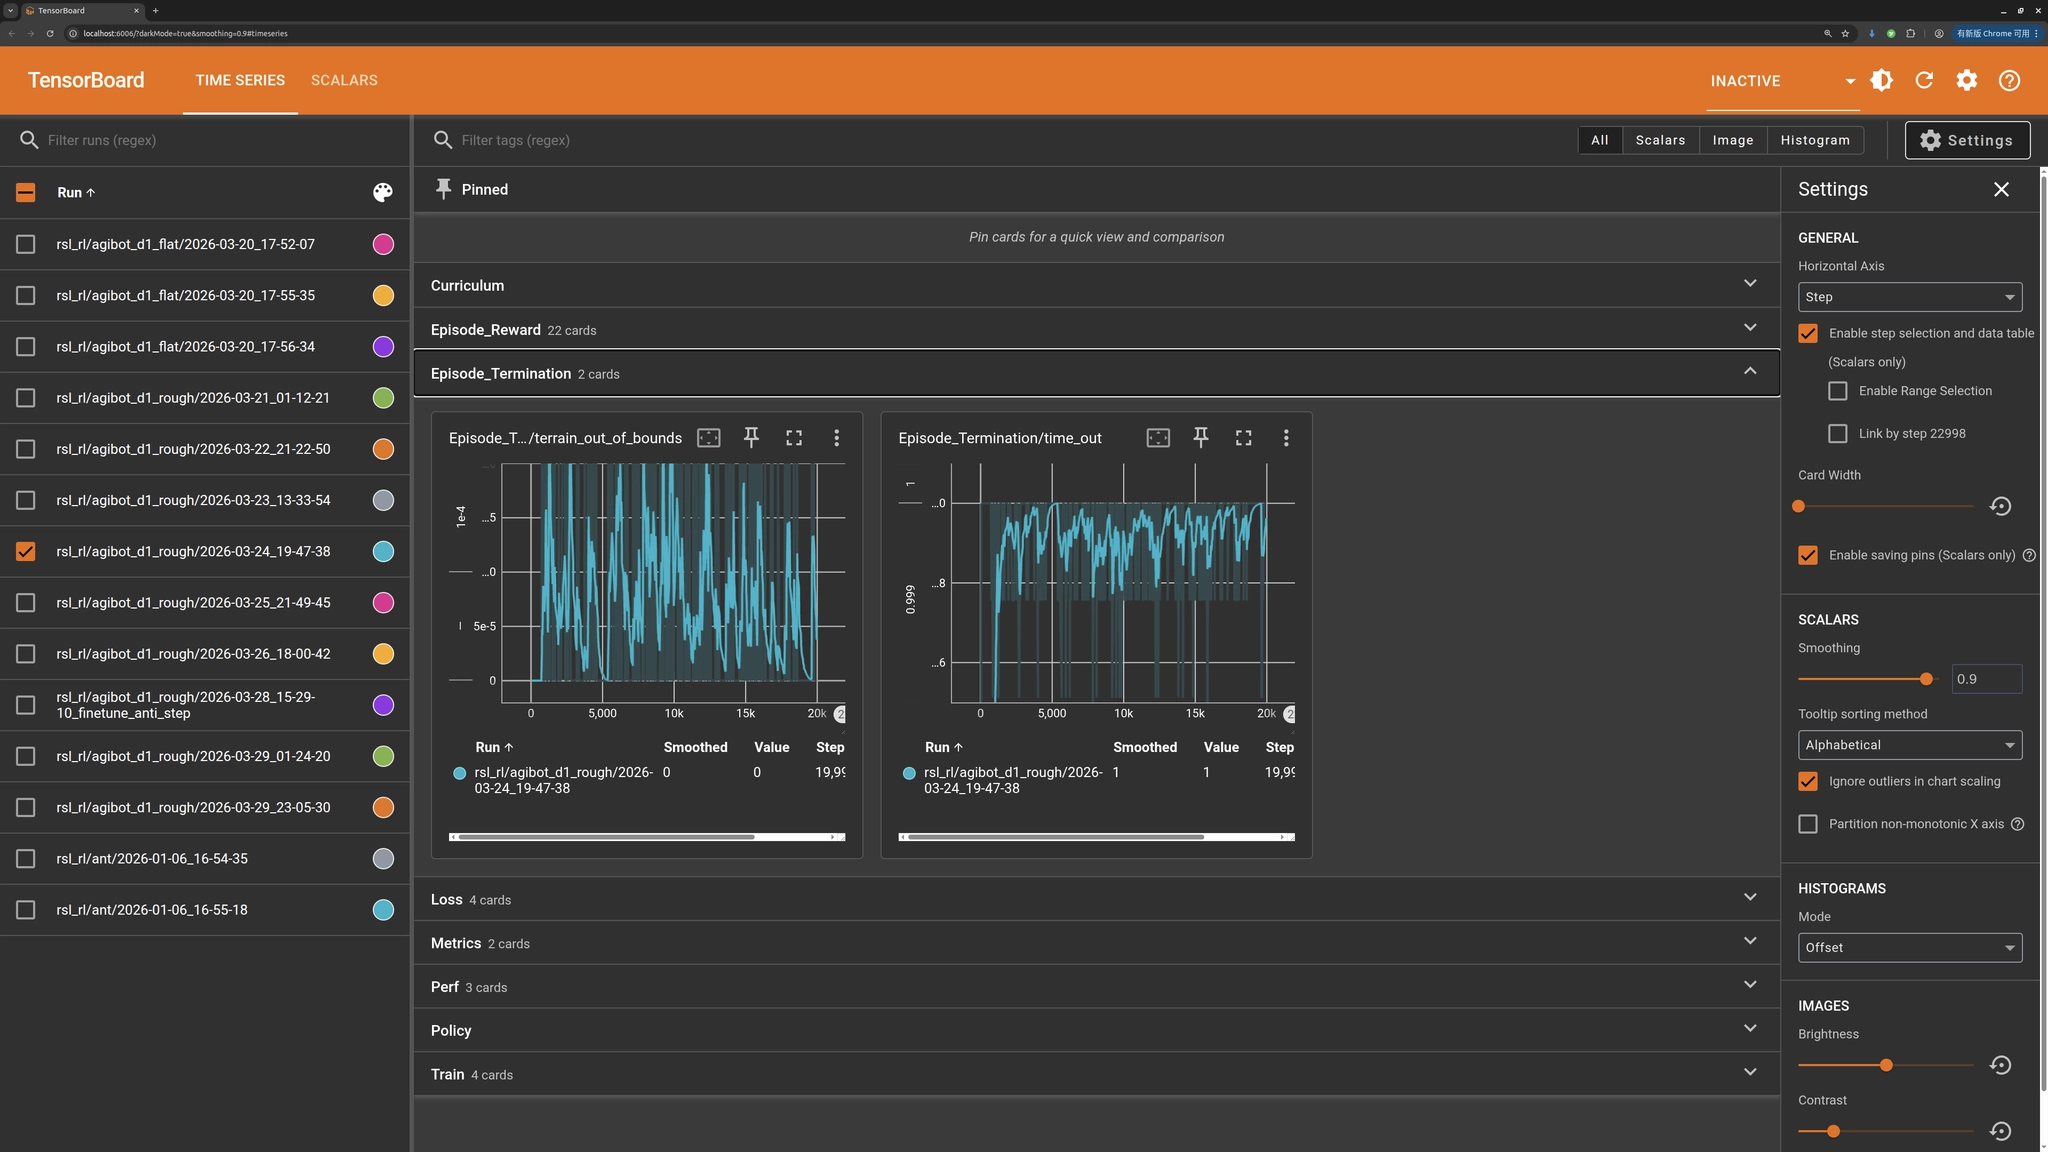Reset Contrast to default
Screen dimensions: 2048x1152
pos(2000,1131)
